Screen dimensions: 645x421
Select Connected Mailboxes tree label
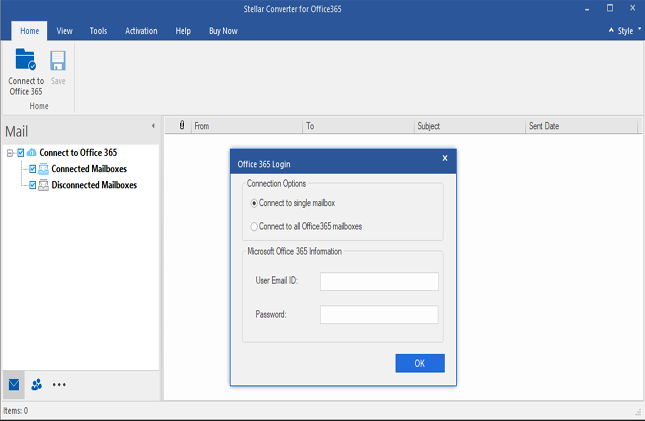[x=89, y=169]
